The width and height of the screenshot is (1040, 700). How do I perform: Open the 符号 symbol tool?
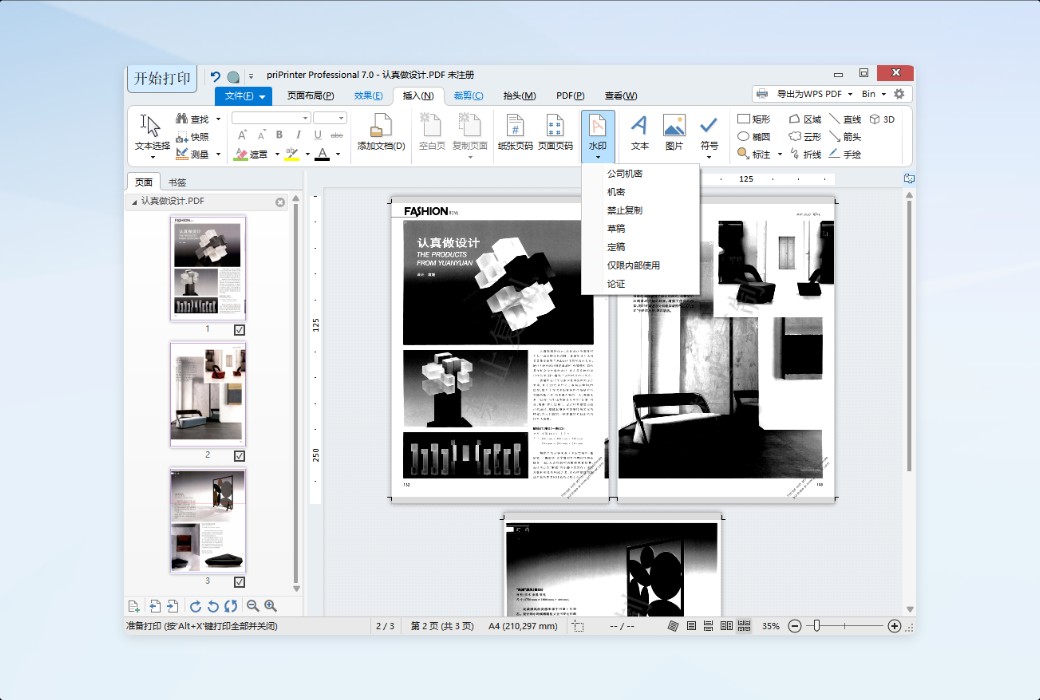coord(709,135)
